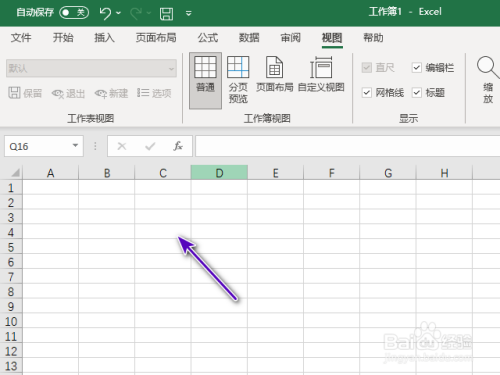Viewport: 500px width, 375px height.
Task: Switch to the 开始 (Home) tab
Action: pos(63,38)
